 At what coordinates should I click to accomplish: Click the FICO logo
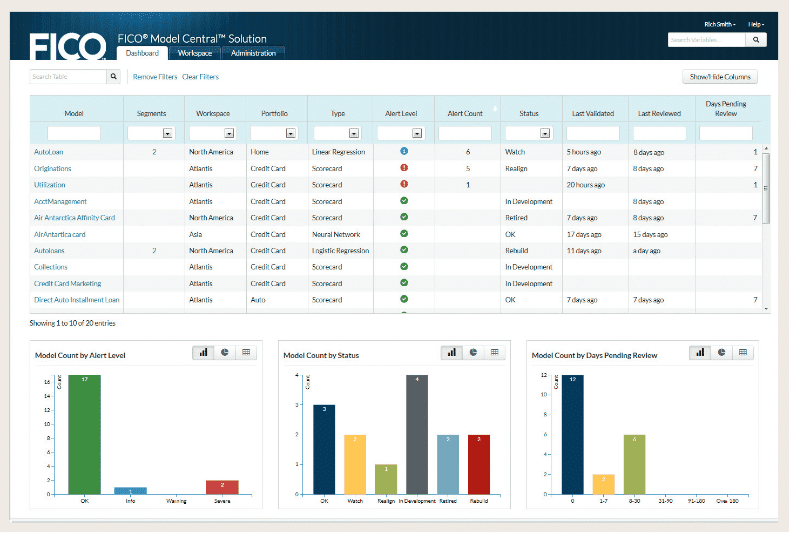pyautogui.click(x=67, y=46)
